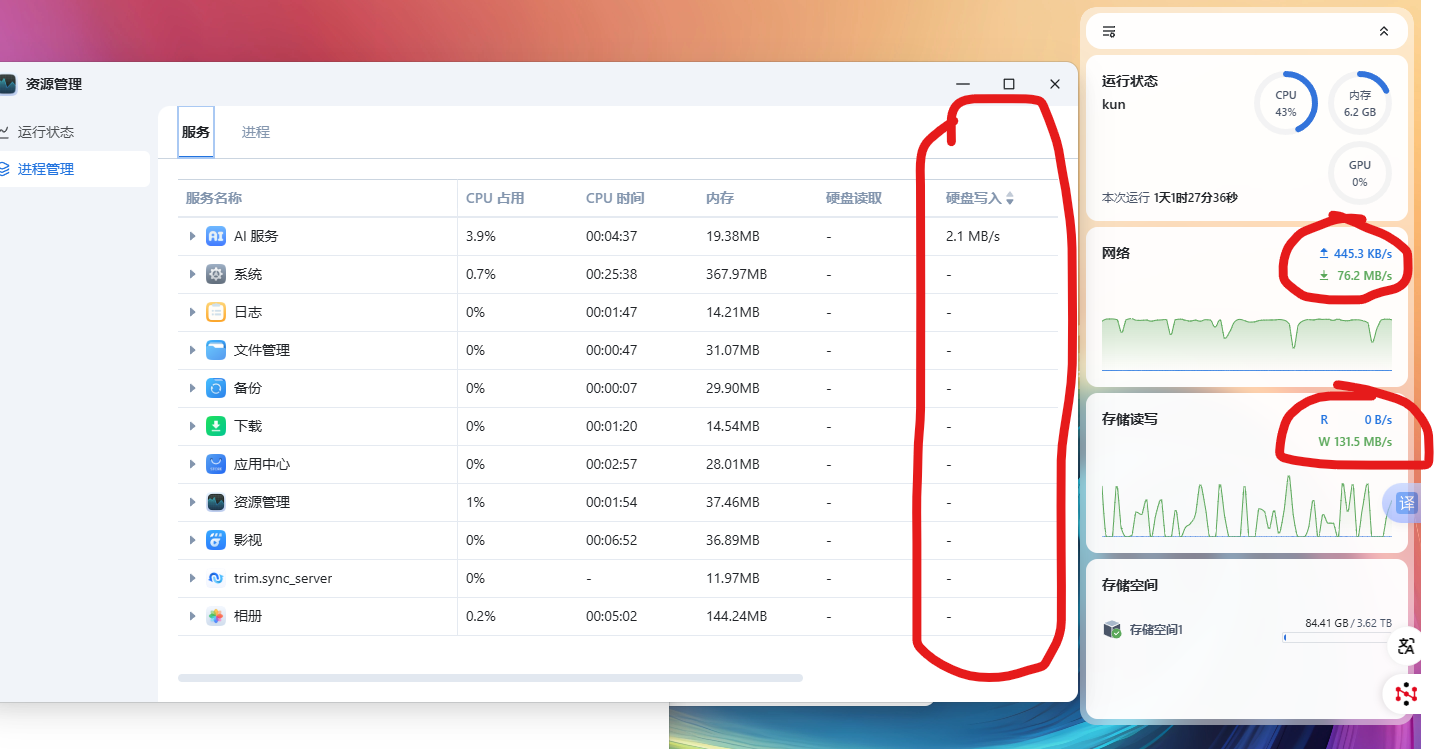Click the 00:25:38 CPU time cell

611,274
